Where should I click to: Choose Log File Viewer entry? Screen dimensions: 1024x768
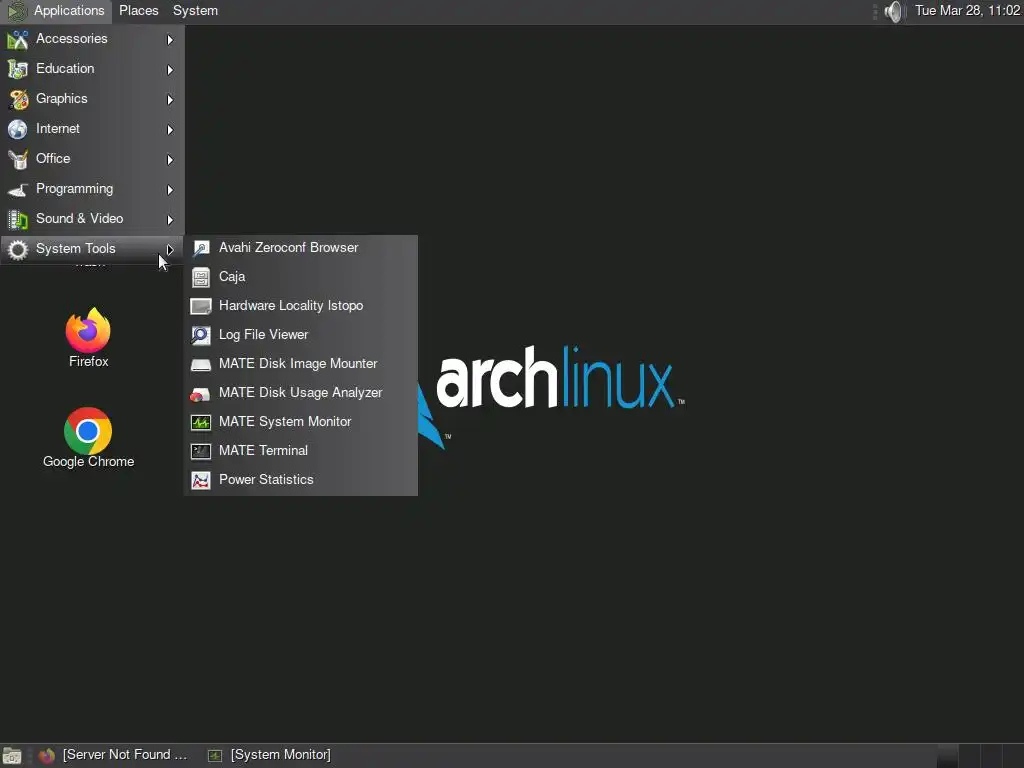pyautogui.click(x=301, y=335)
